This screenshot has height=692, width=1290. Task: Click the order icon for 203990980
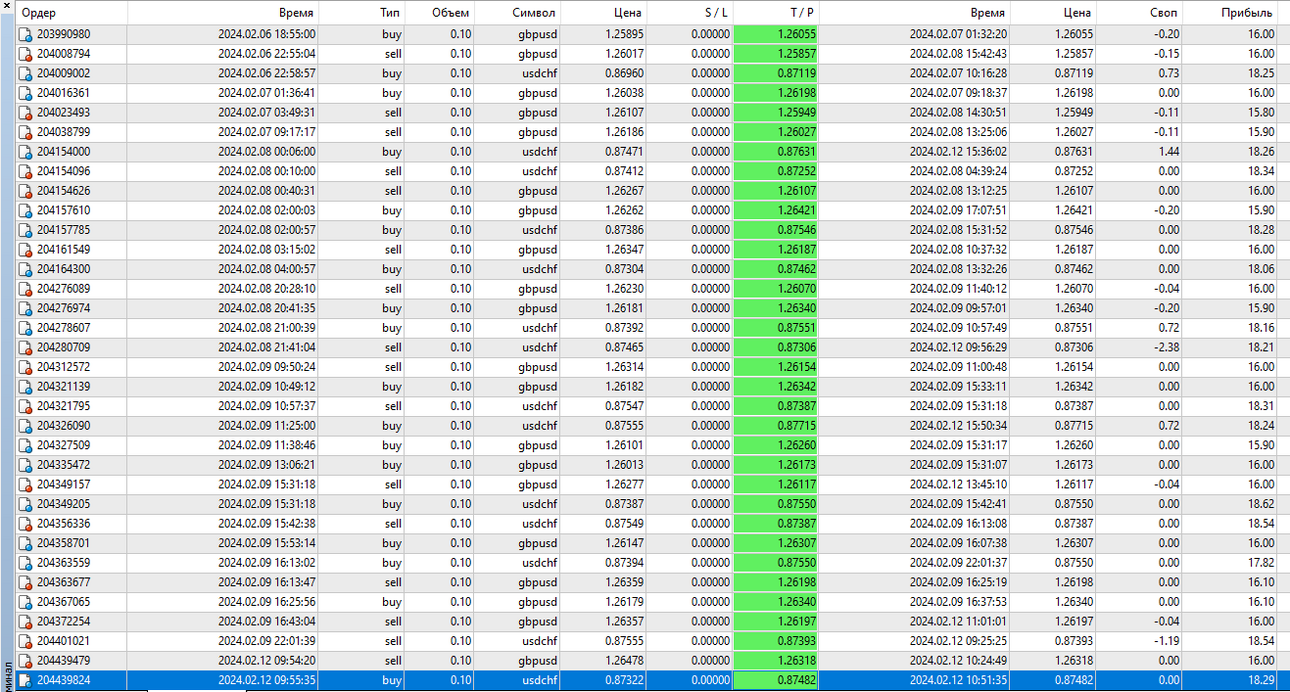click(26, 34)
